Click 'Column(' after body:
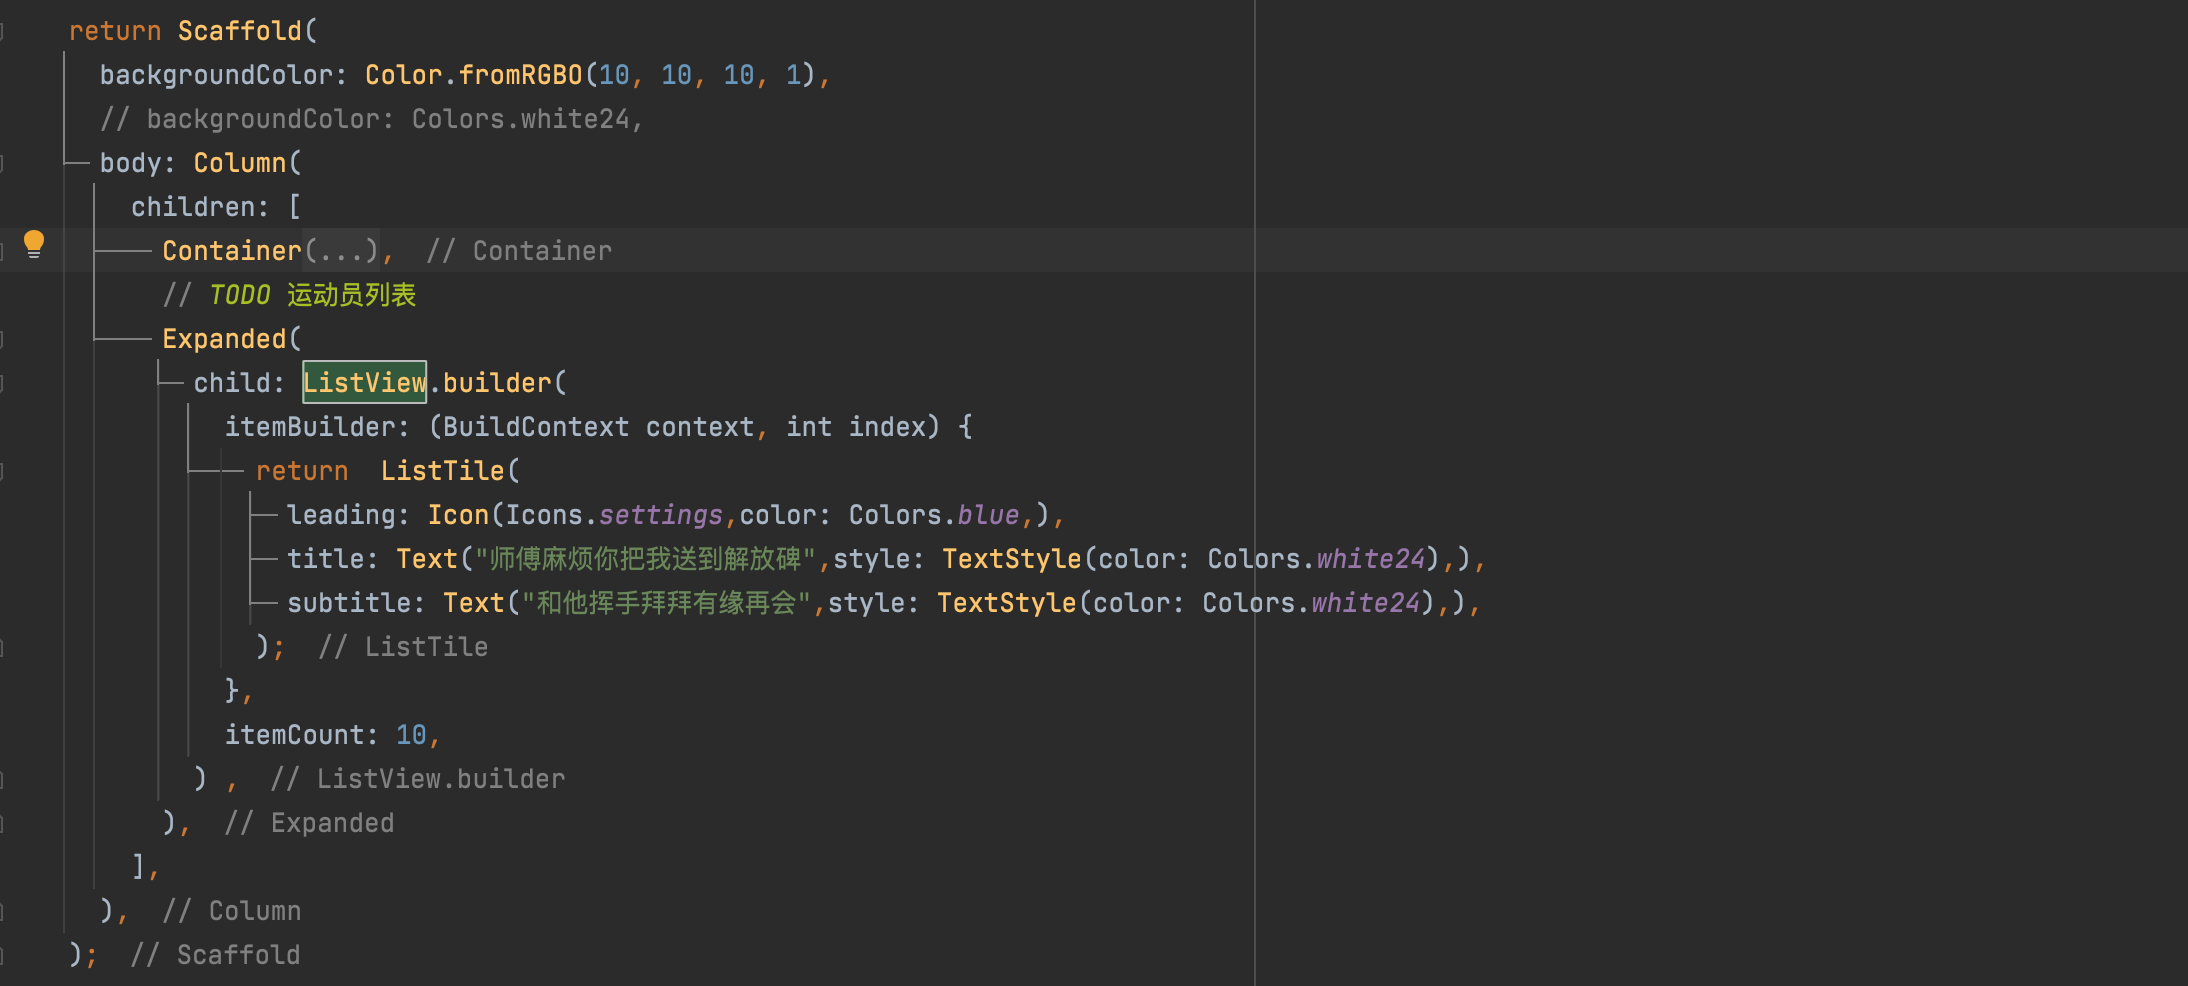Viewport: 2188px width, 986px height. pyautogui.click(x=247, y=162)
